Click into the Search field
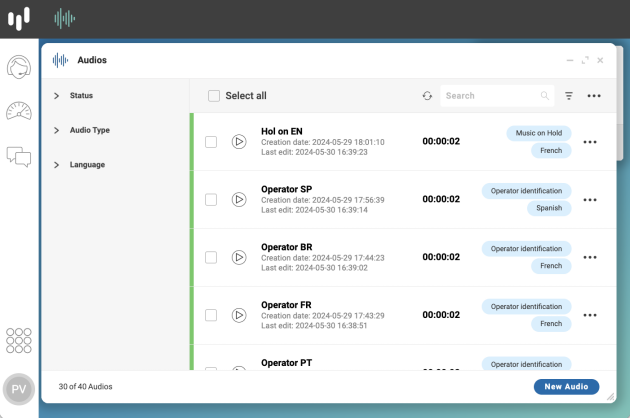Viewport: 630px width, 418px height. click(497, 96)
